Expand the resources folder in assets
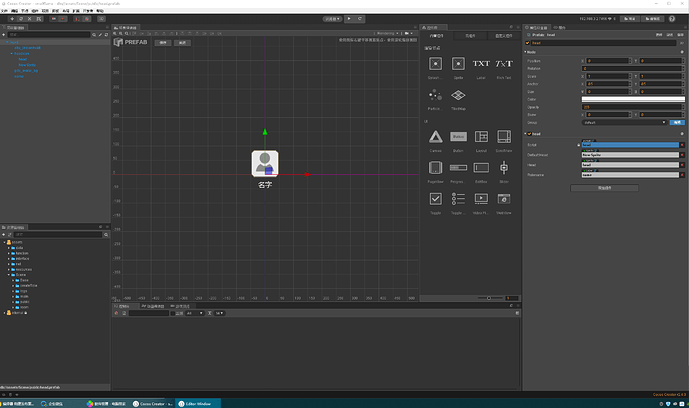 [x=9, y=270]
